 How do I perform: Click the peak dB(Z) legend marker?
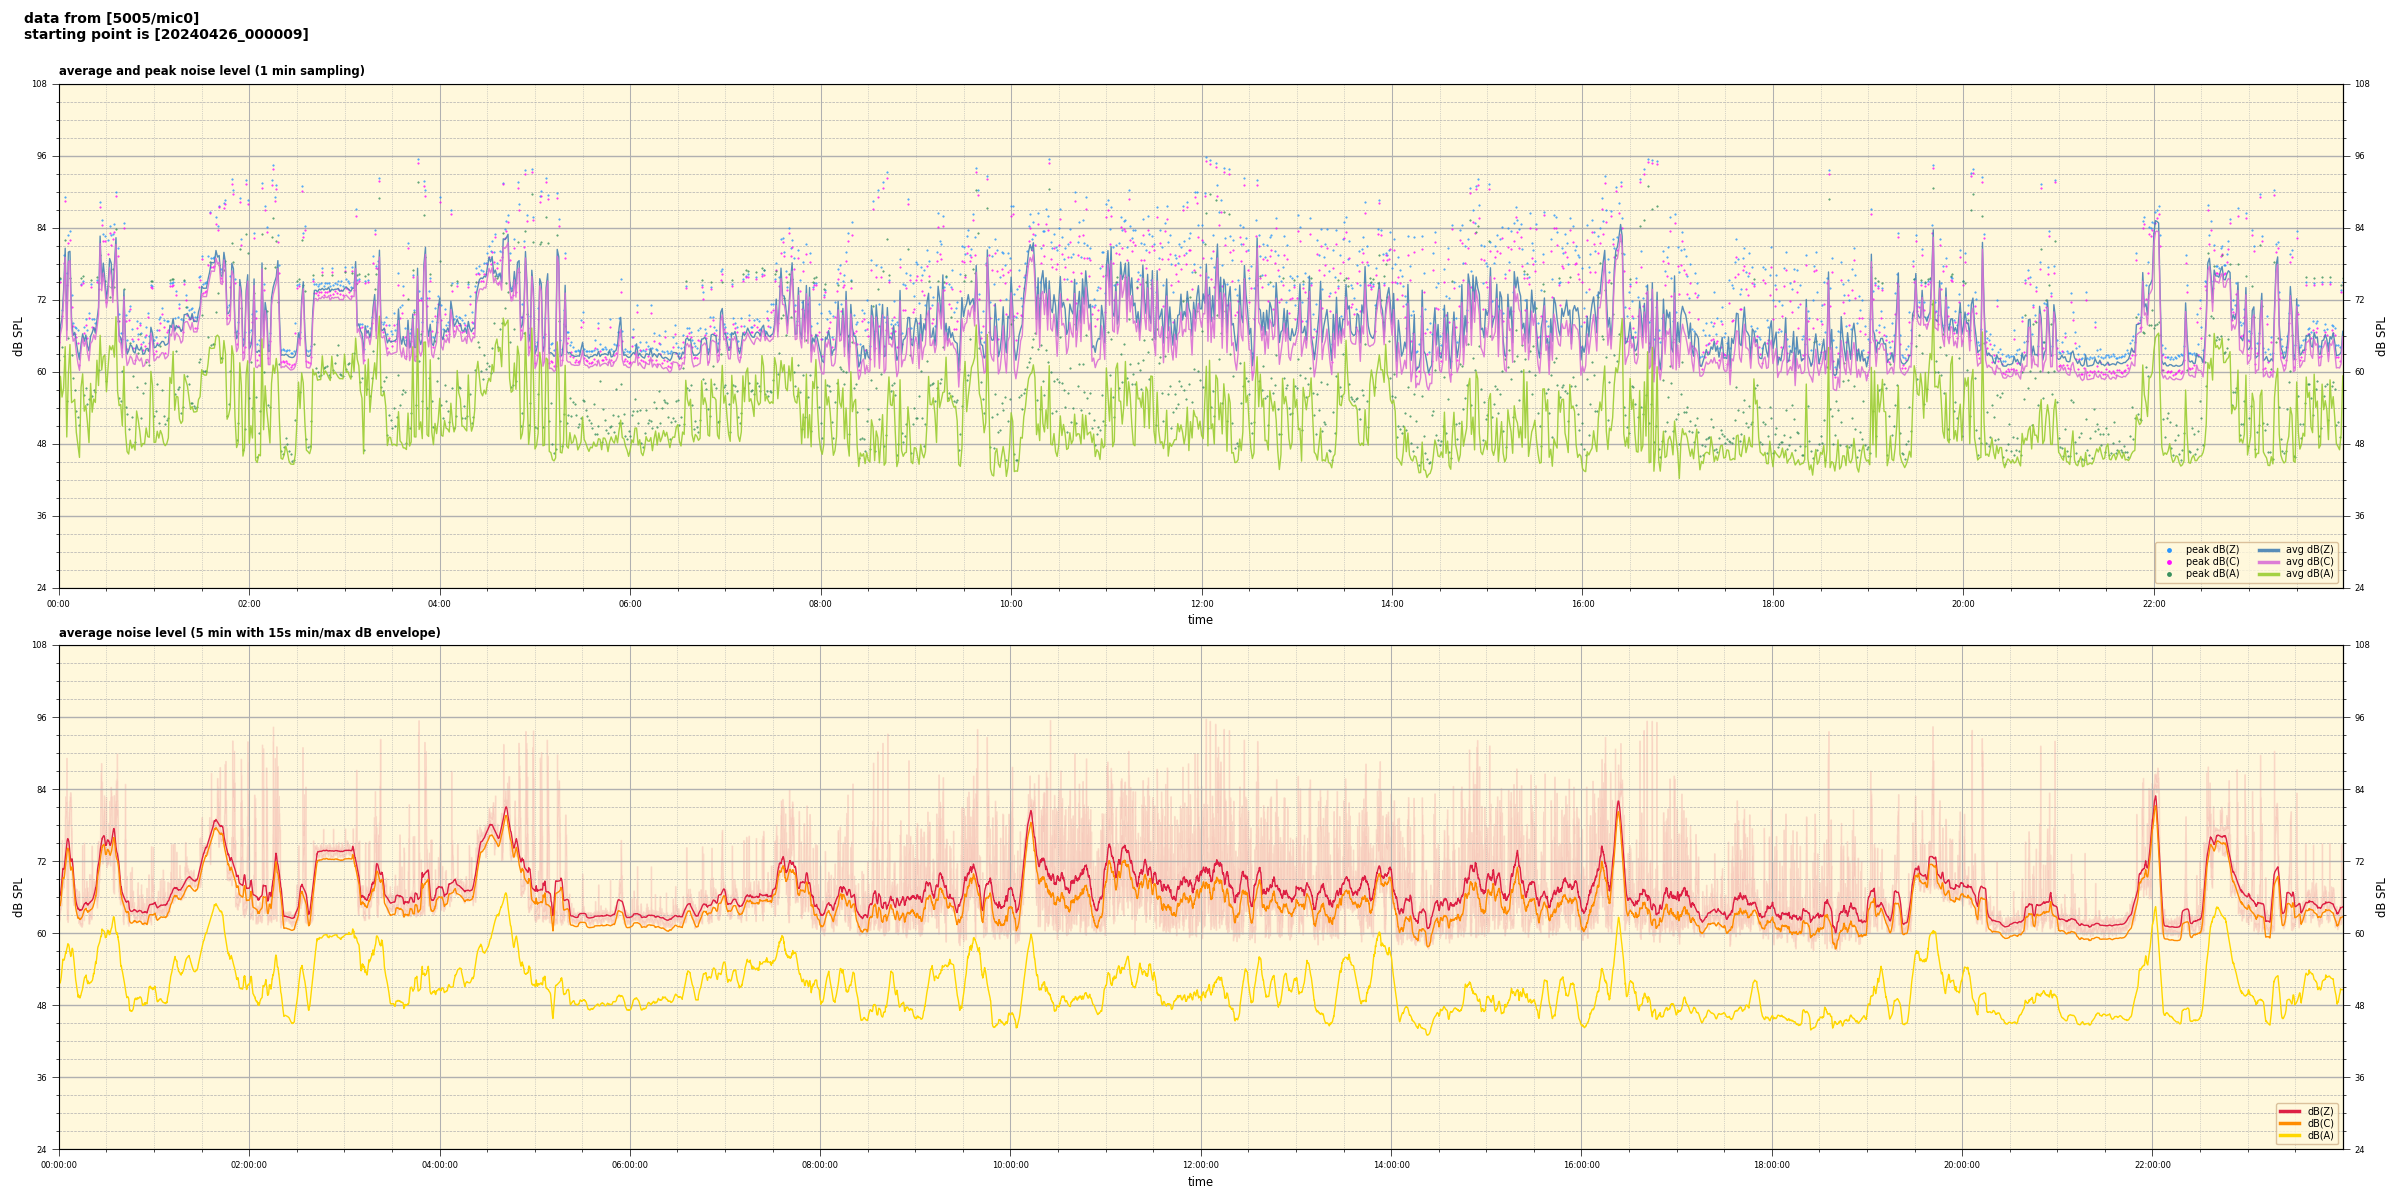[2169, 550]
